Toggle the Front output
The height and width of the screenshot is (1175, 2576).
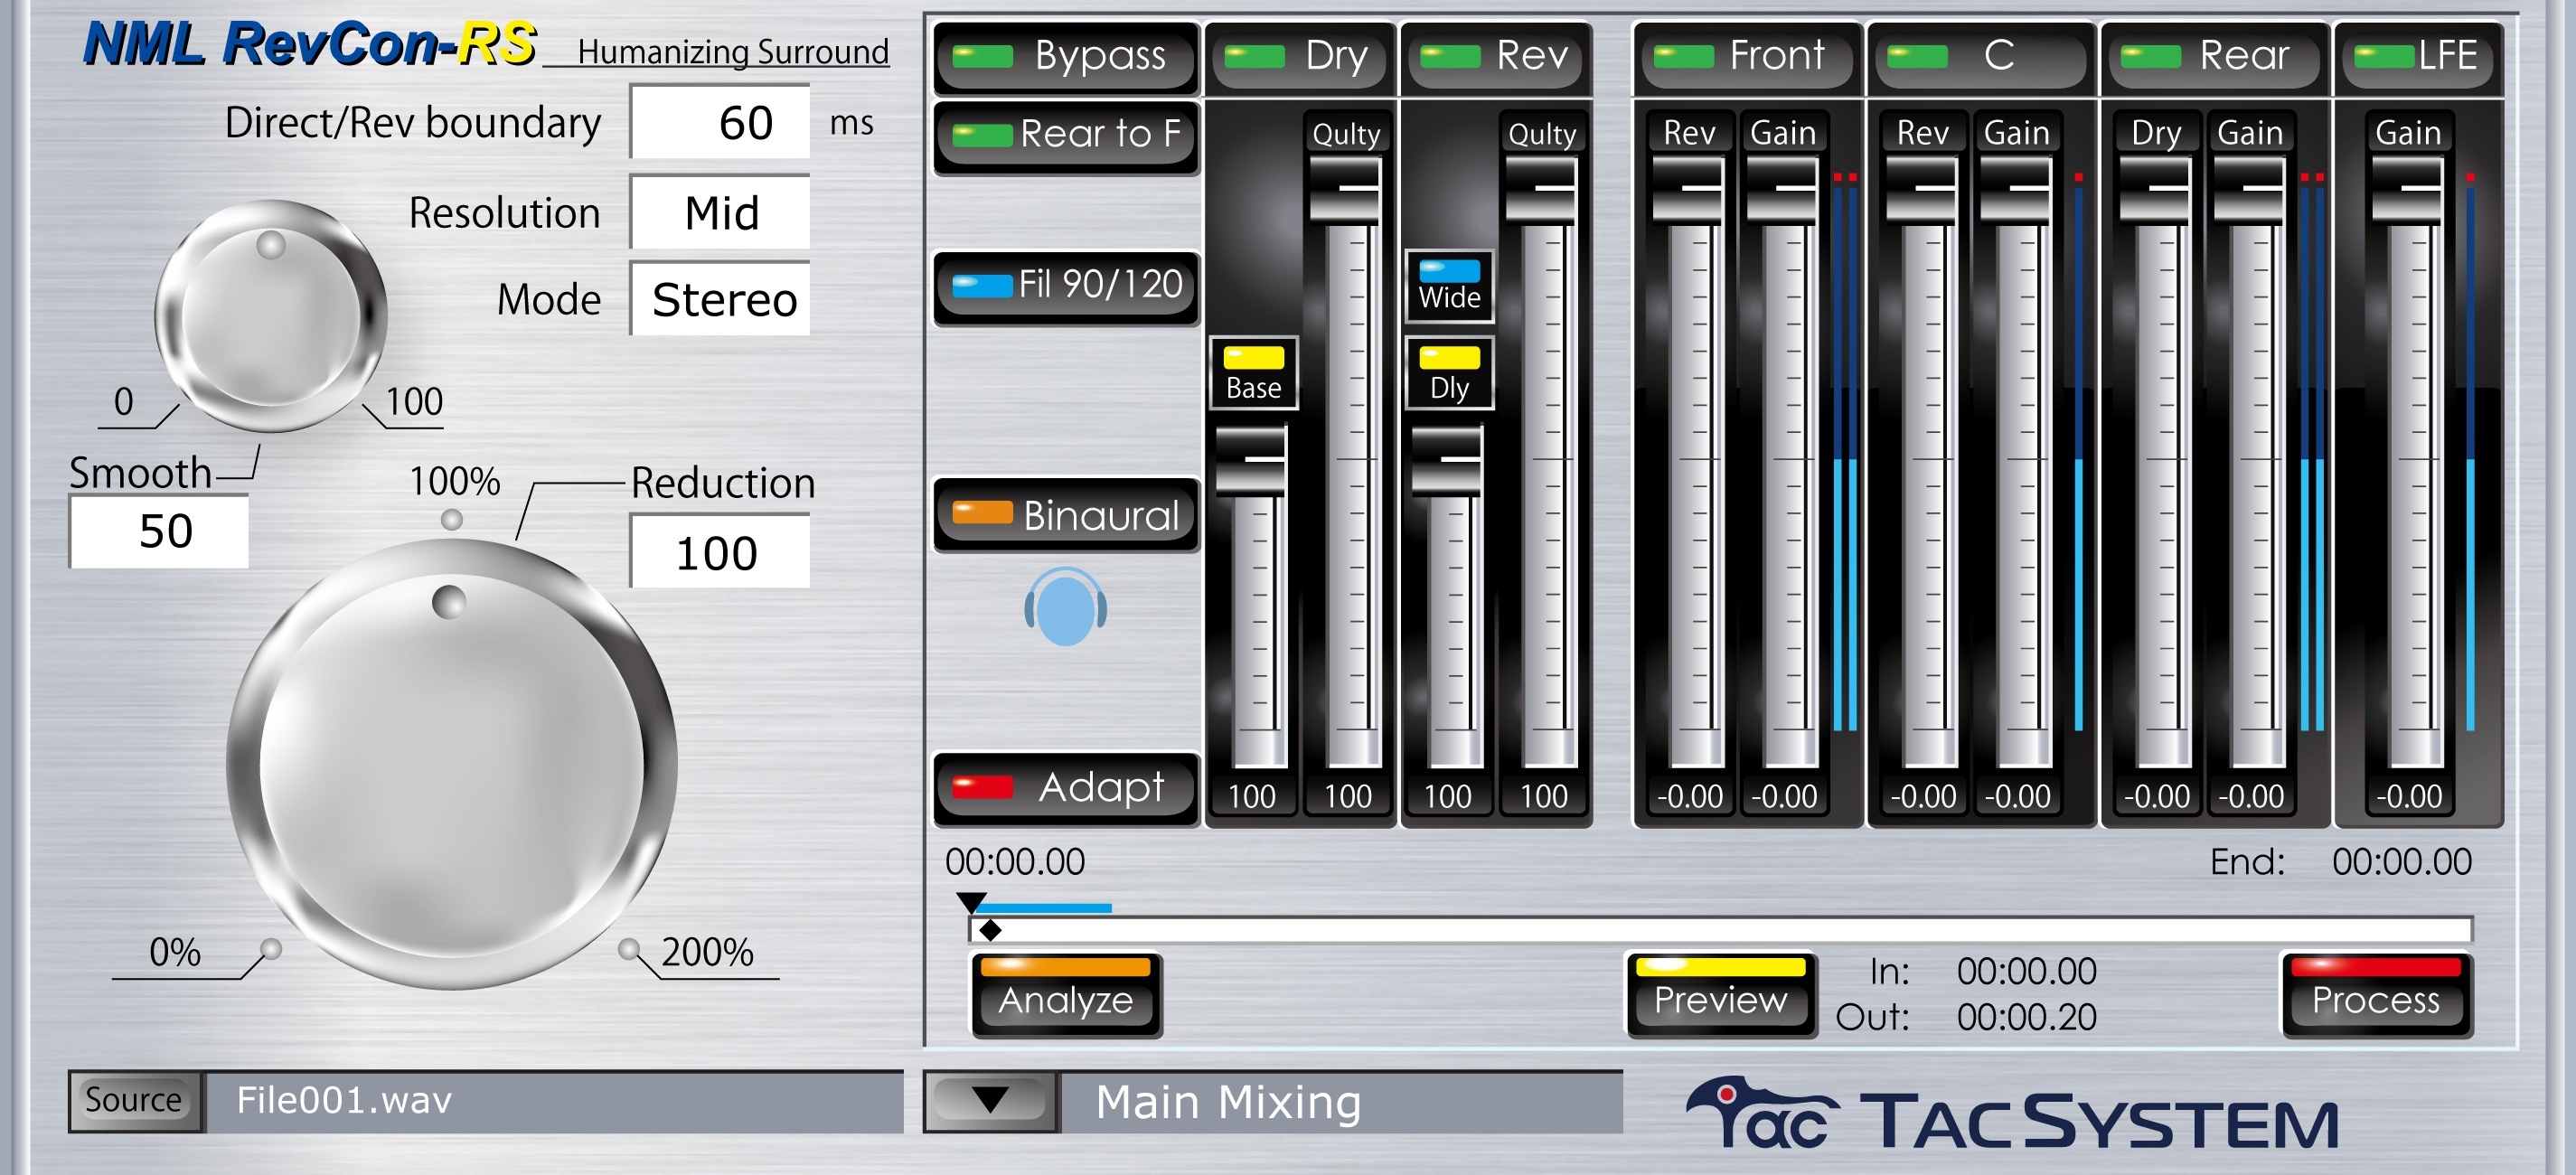(1746, 57)
